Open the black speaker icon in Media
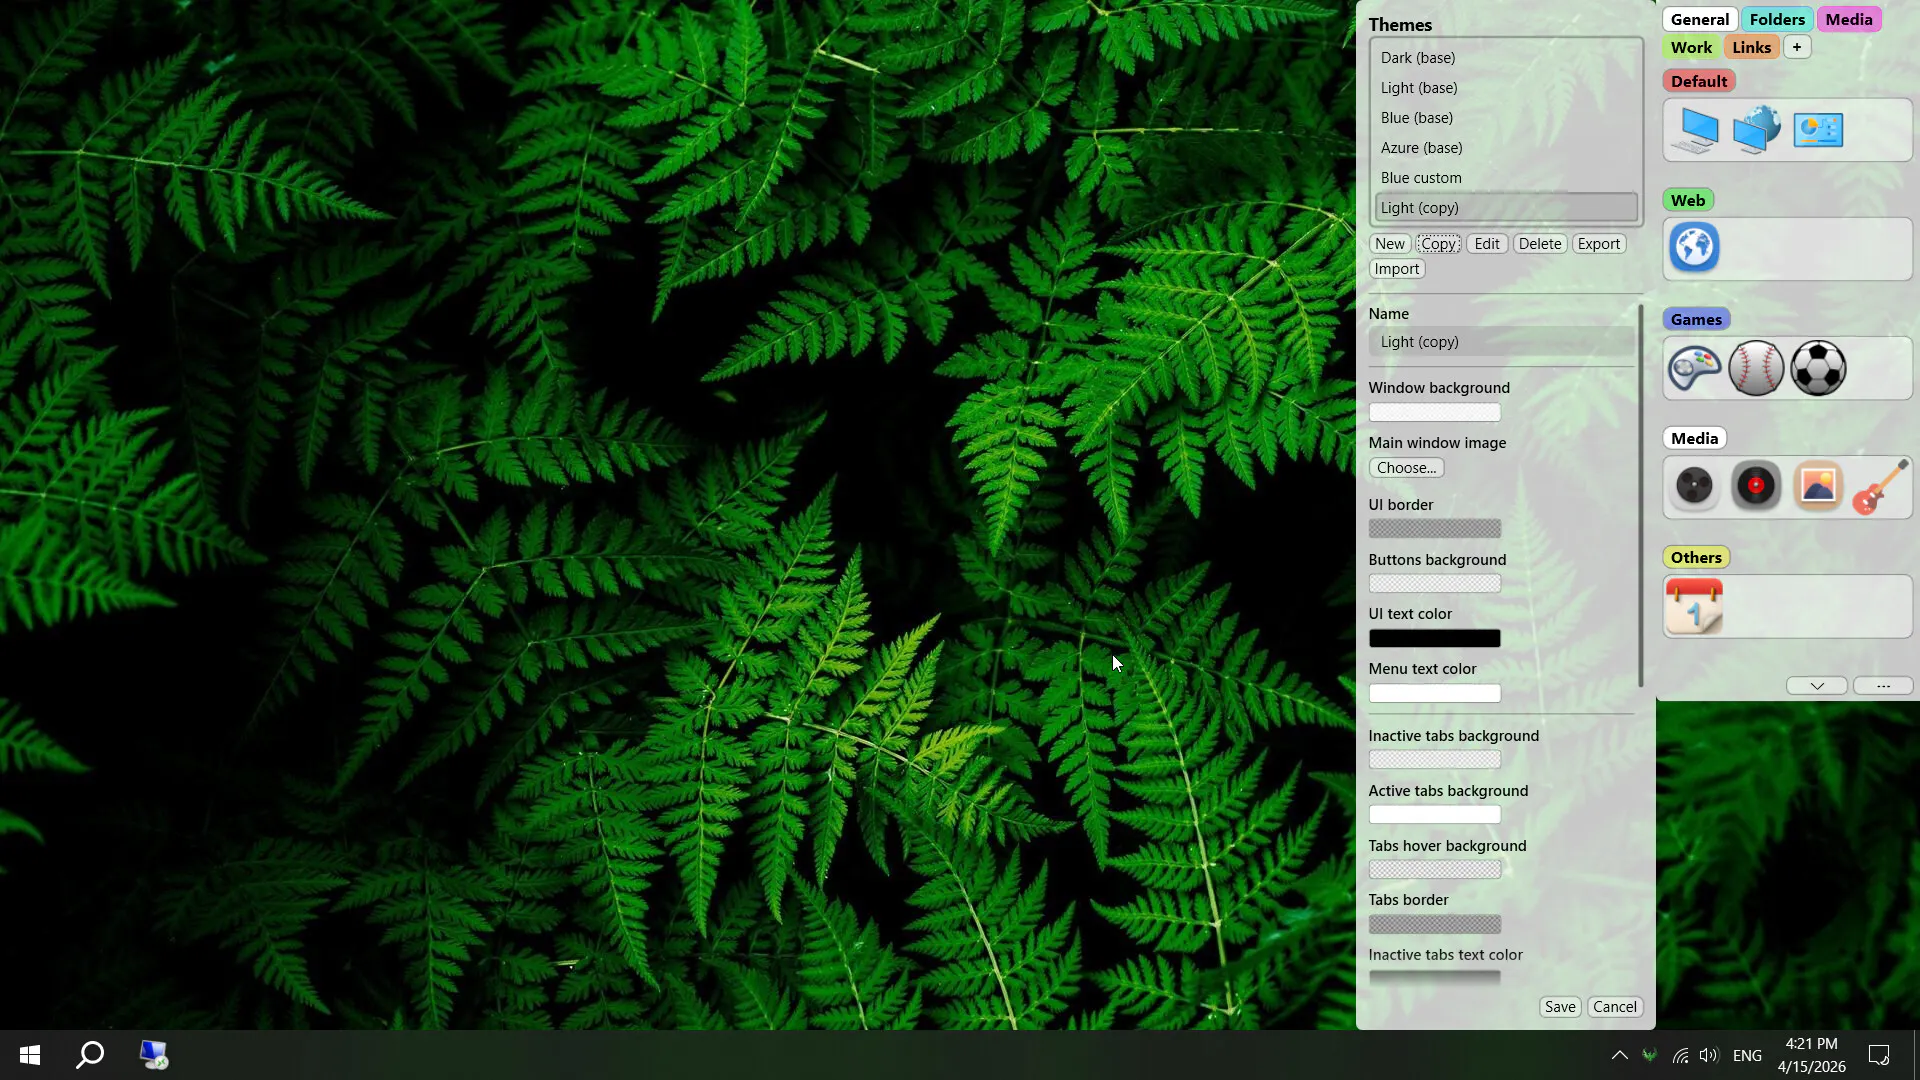Screen dimensions: 1920x1080 (x=1694, y=486)
